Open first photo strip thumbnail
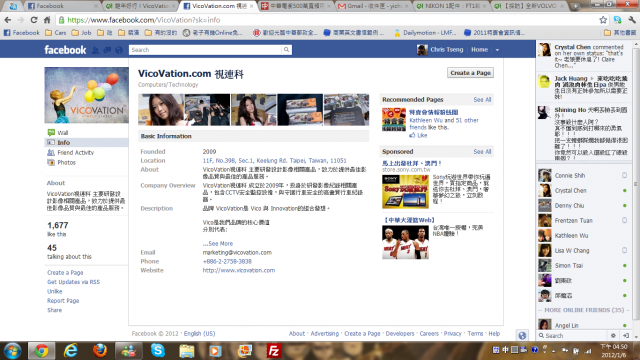 point(161,110)
